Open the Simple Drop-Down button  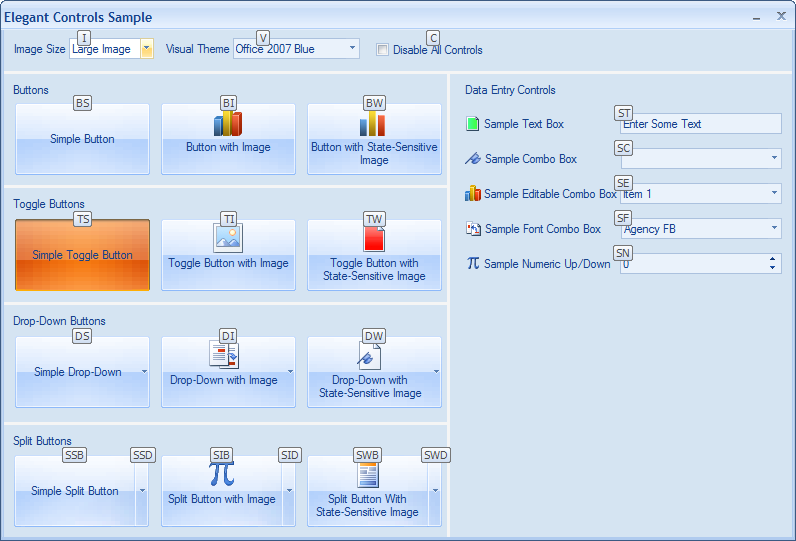(x=82, y=372)
